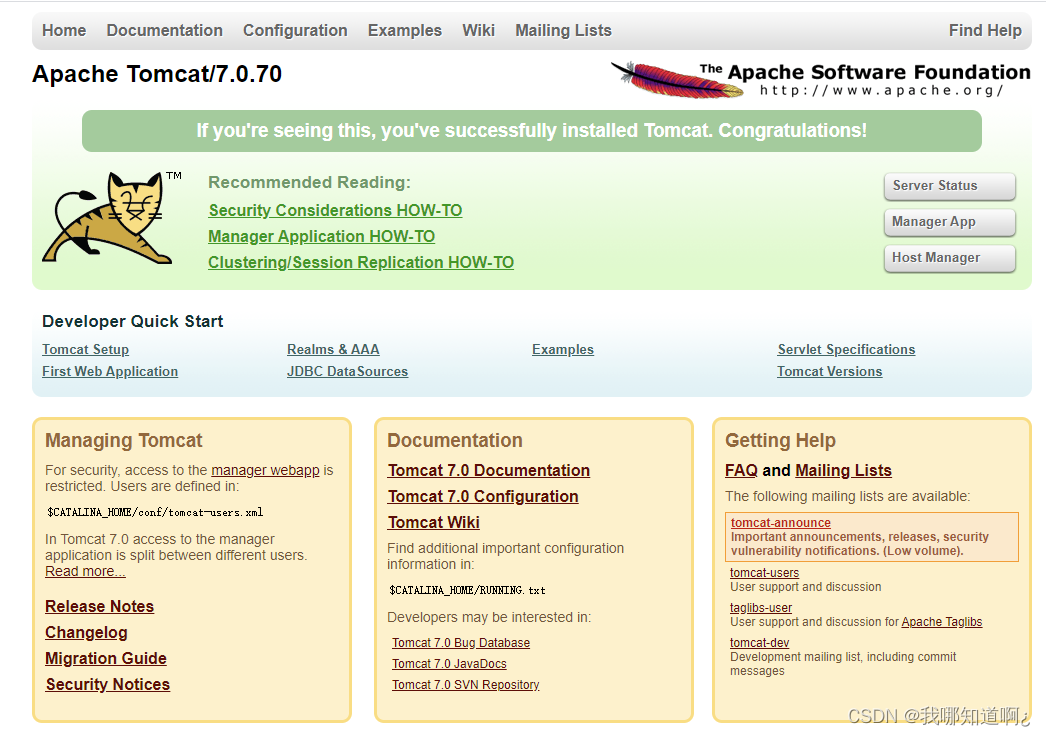Click the Read more... link

pyautogui.click(x=85, y=572)
